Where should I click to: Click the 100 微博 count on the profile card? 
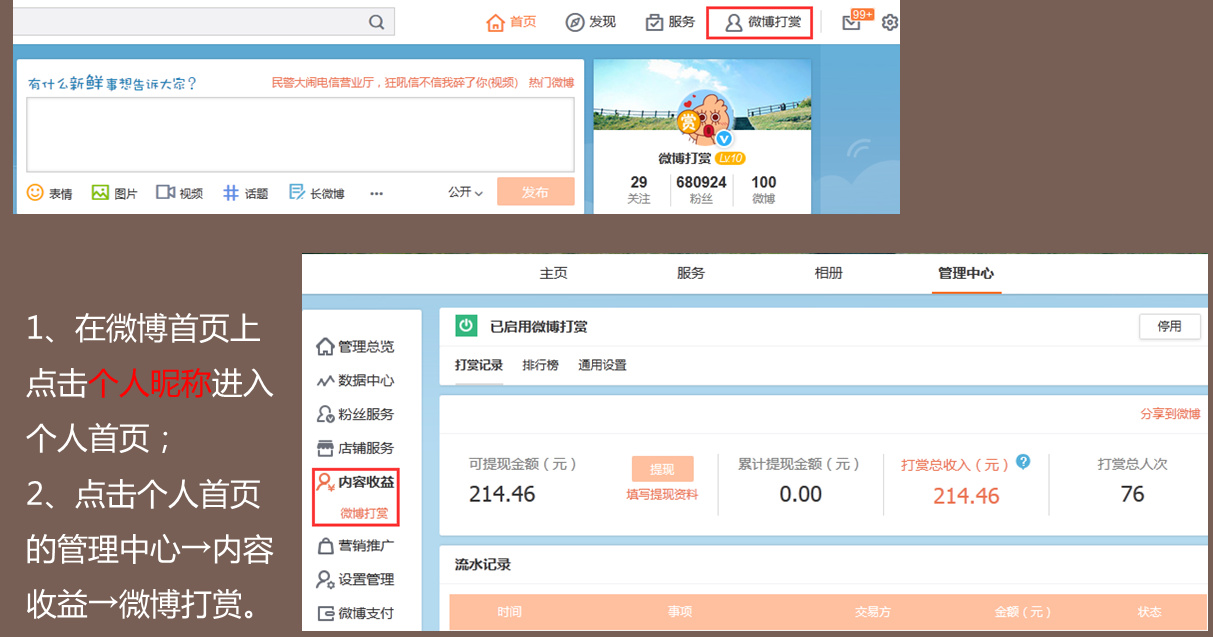(764, 189)
